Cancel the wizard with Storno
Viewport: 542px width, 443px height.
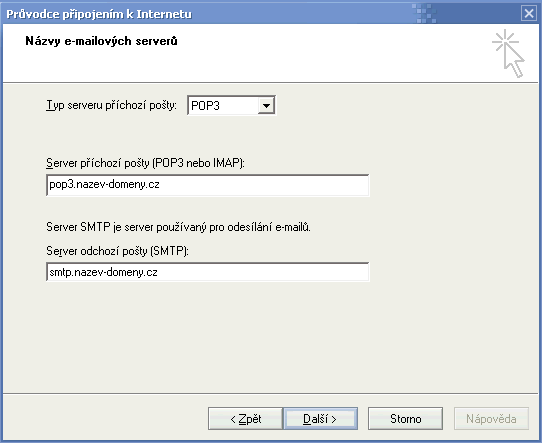tap(405, 419)
